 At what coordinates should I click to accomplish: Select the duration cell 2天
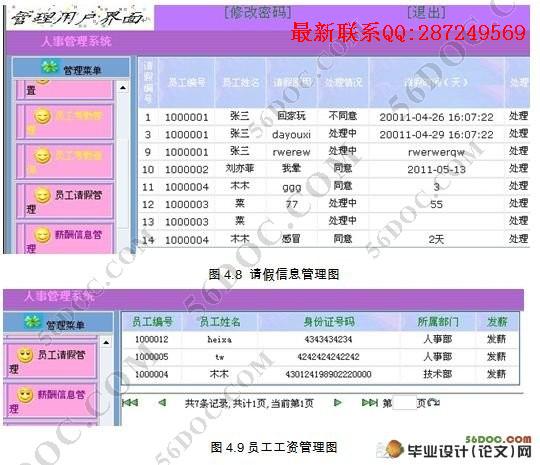(436, 239)
